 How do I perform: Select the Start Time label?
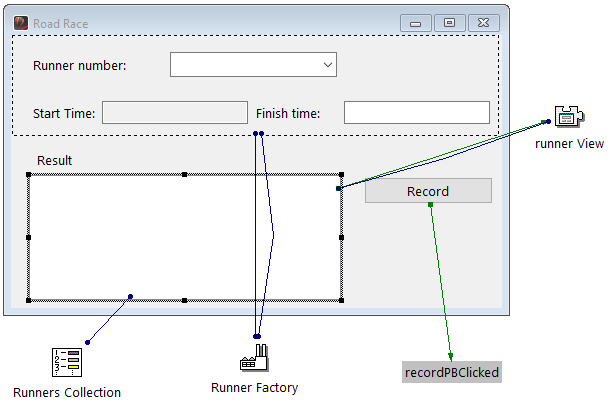64,113
